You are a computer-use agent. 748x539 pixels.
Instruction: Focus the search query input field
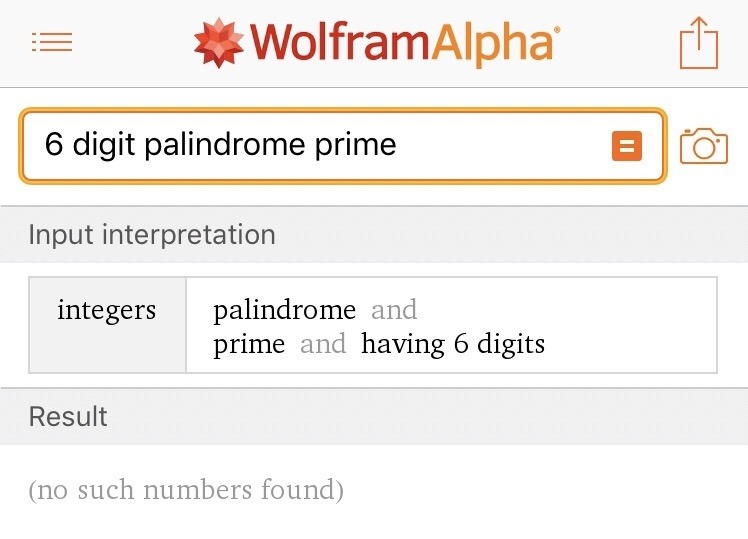tap(320, 146)
